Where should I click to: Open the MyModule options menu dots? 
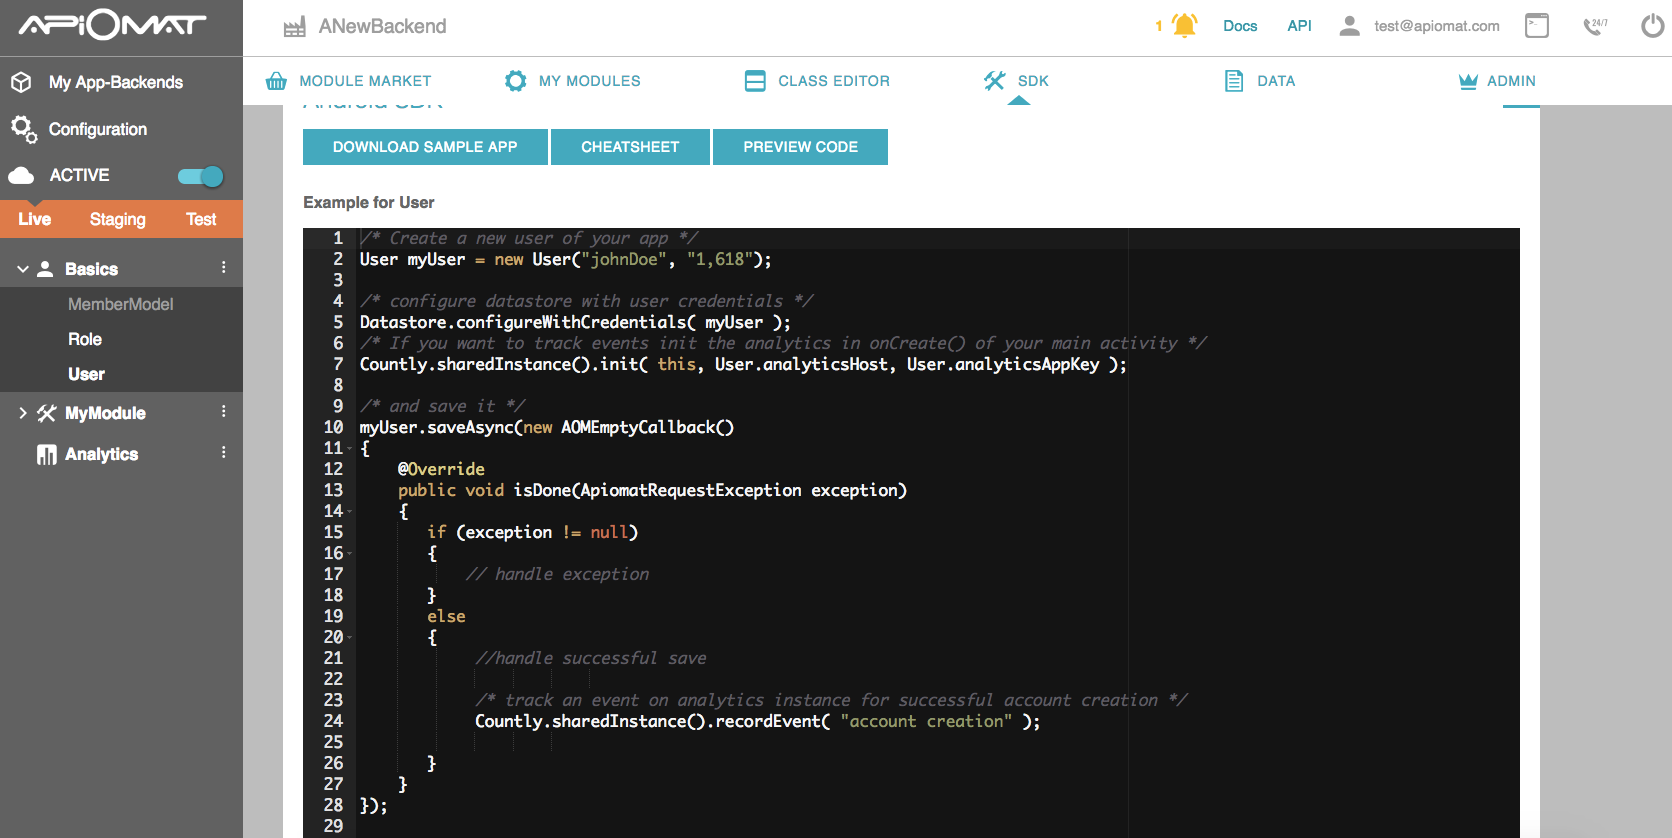pyautogui.click(x=223, y=412)
